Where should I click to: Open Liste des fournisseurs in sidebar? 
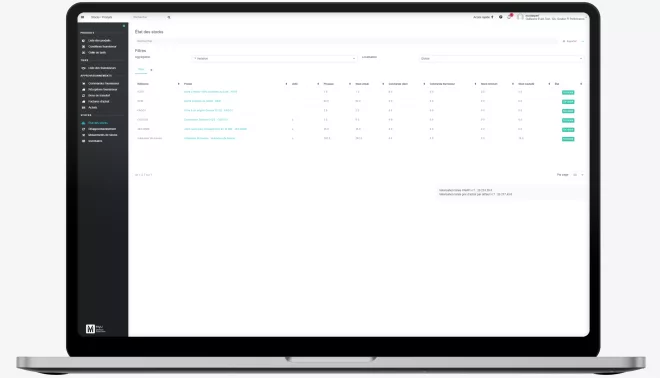pos(101,68)
